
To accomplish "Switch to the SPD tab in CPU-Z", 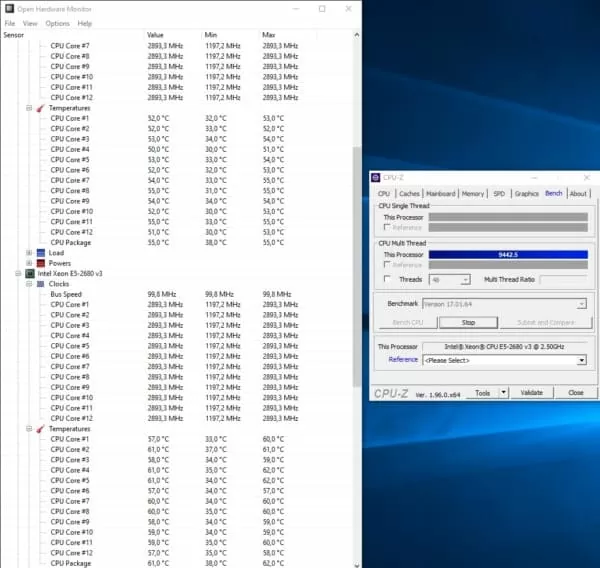I will pos(499,194).
